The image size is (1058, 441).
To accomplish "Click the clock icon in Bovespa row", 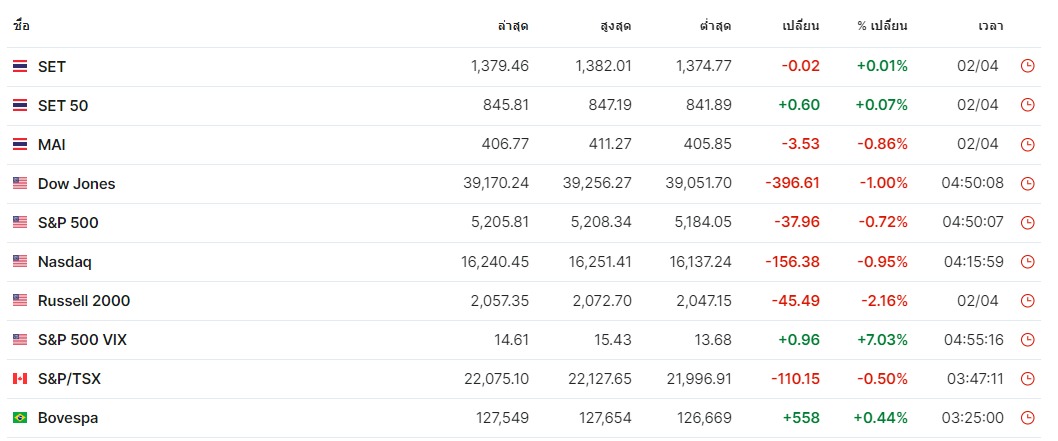I will click(x=1028, y=418).
